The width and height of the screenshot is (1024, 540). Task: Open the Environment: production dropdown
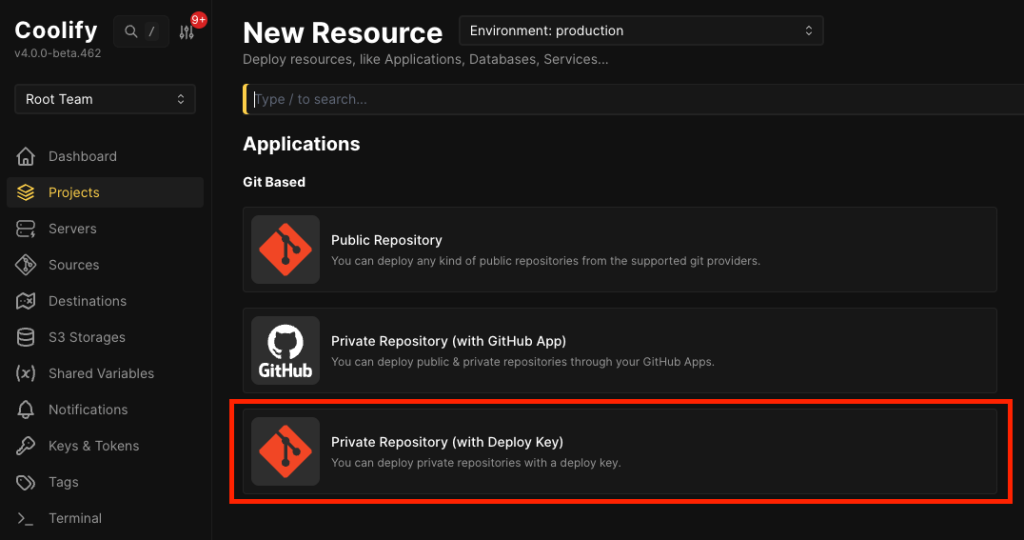click(641, 31)
